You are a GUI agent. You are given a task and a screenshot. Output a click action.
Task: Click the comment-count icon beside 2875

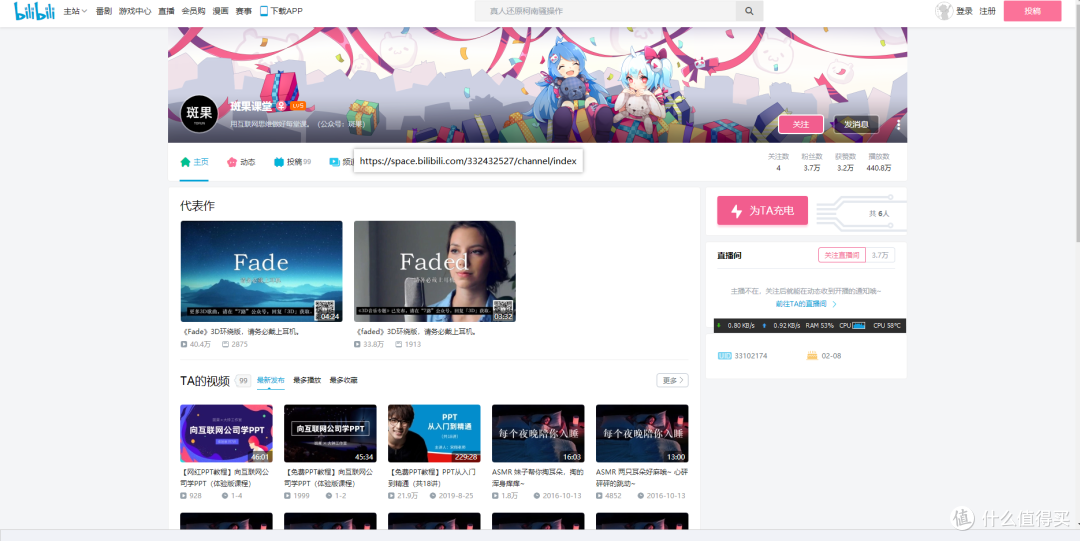[225, 344]
